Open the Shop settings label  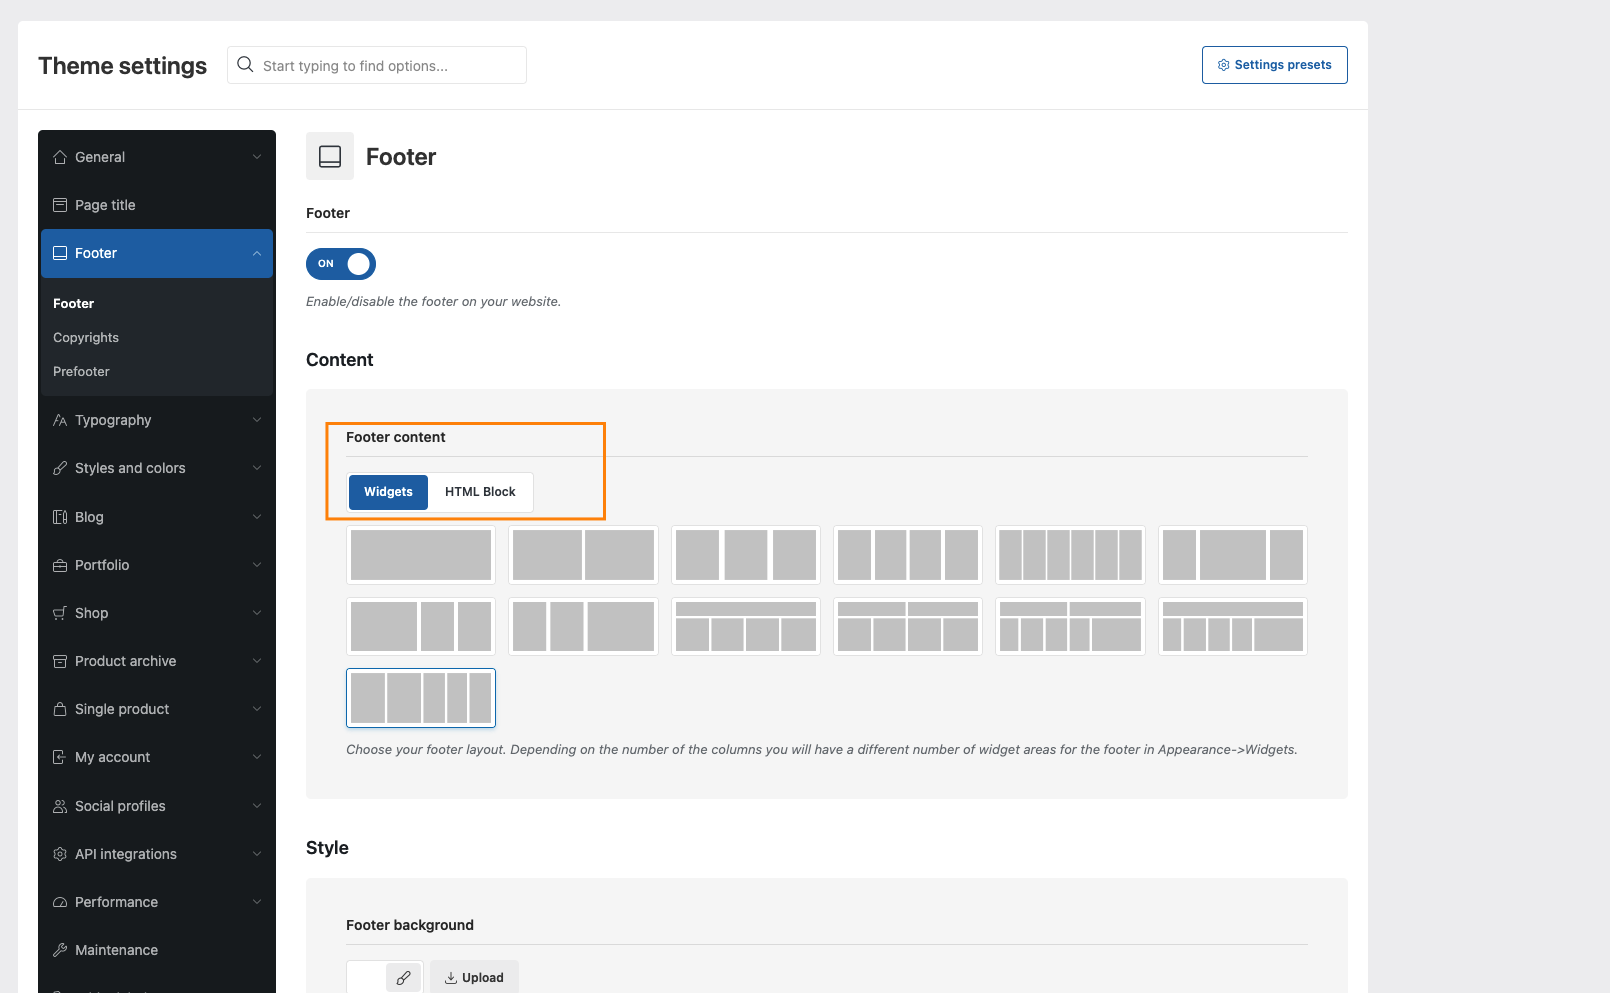click(x=91, y=613)
